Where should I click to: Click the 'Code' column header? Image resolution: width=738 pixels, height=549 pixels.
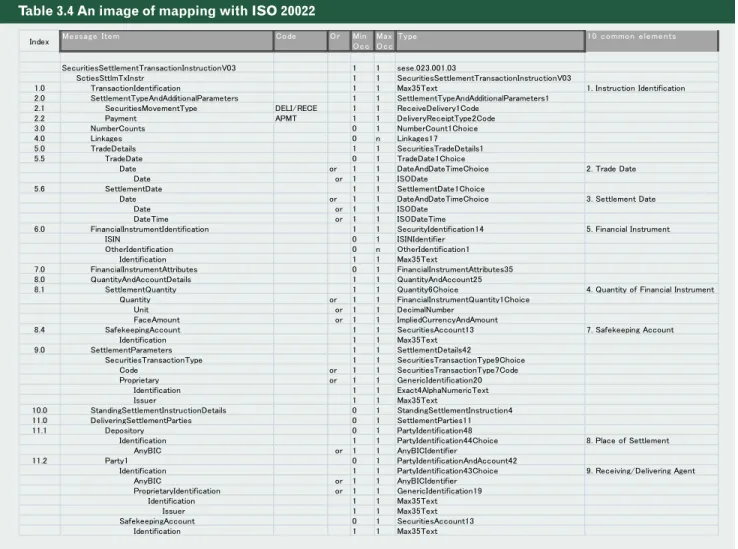point(300,41)
